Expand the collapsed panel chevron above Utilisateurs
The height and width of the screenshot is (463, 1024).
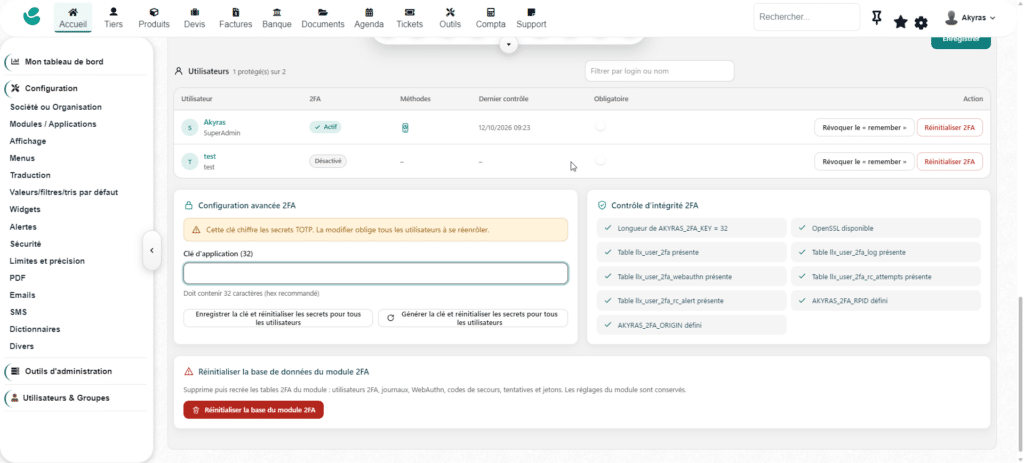(509, 45)
